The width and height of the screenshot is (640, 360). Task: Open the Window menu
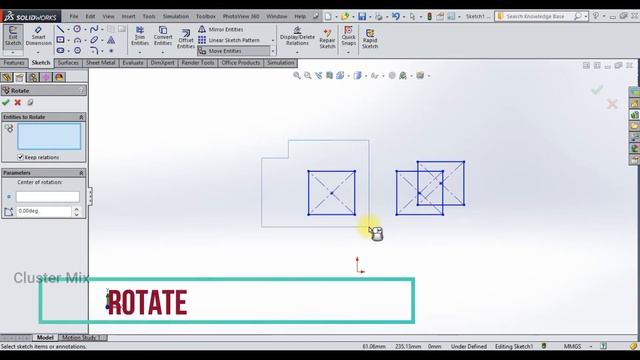277,16
